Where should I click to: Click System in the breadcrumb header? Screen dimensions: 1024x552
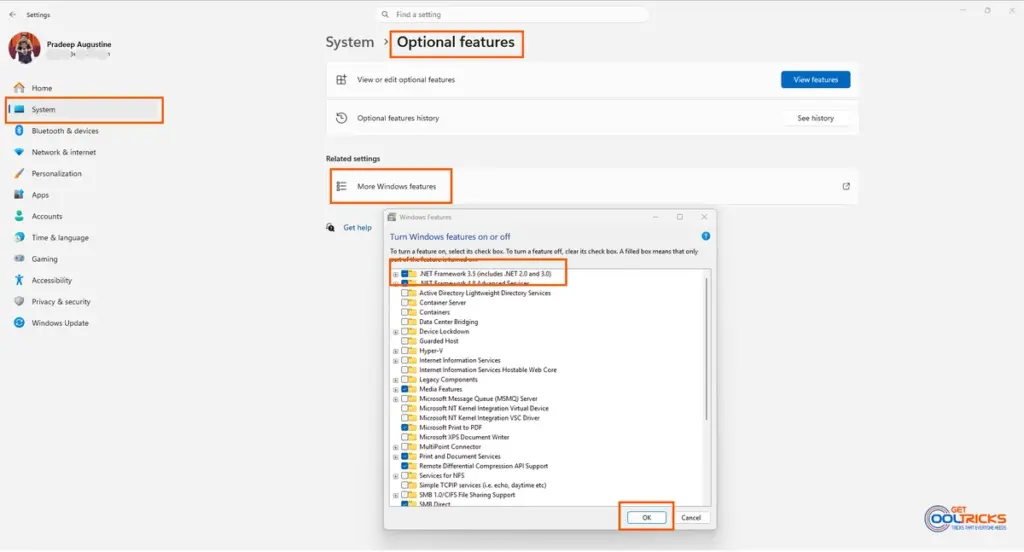pyautogui.click(x=350, y=42)
